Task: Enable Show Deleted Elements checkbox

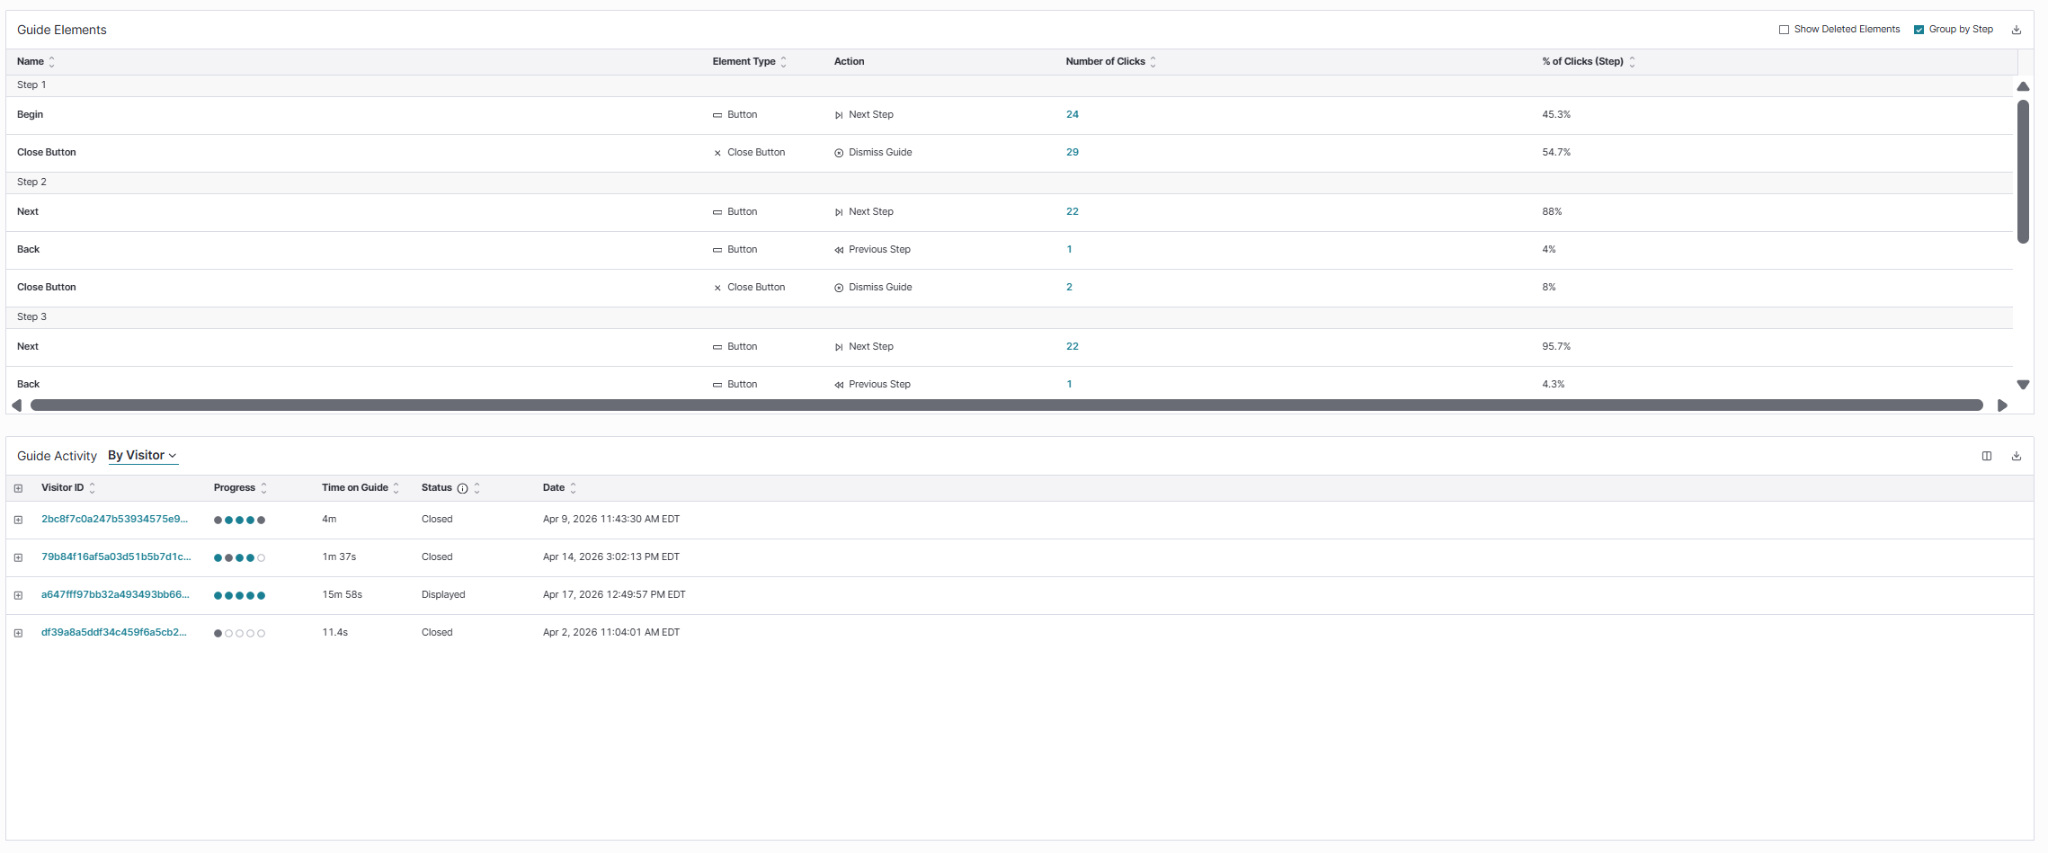Action: [1784, 30]
